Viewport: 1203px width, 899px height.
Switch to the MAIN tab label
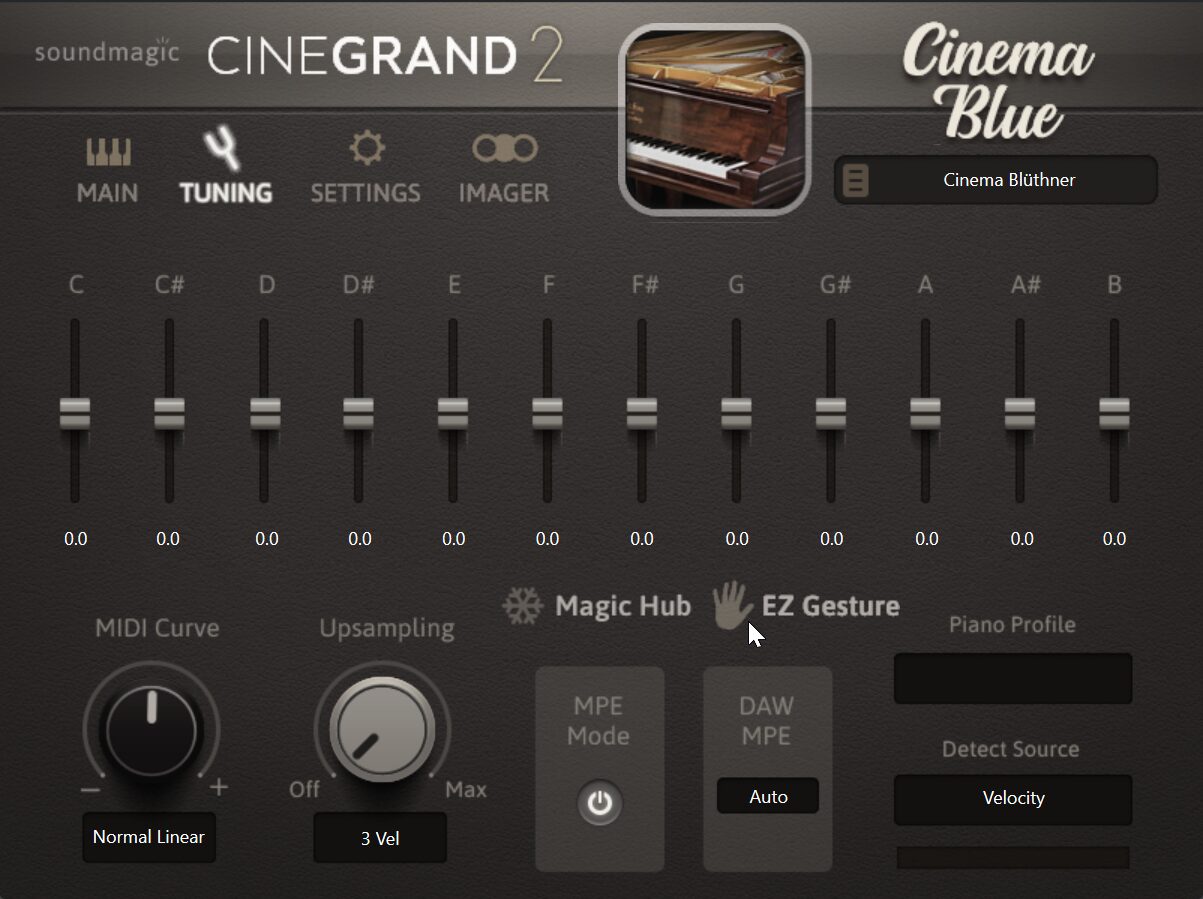pos(108,192)
